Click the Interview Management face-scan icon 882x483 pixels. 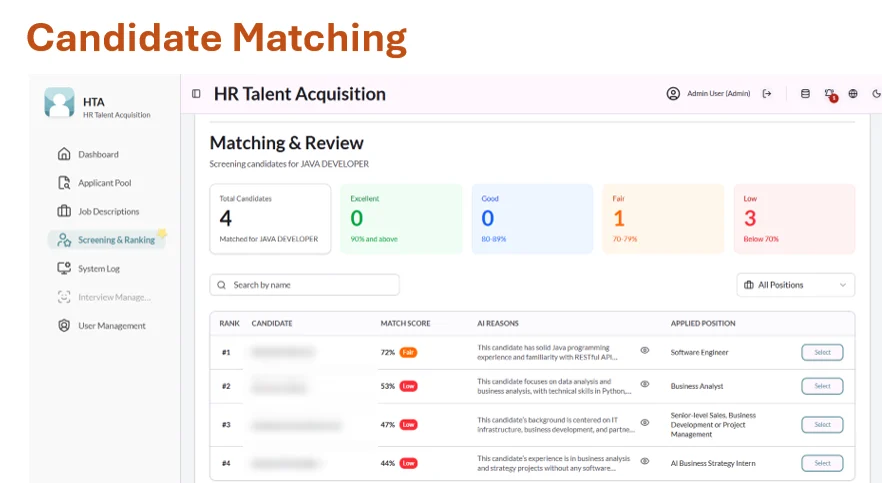pyautogui.click(x=64, y=297)
